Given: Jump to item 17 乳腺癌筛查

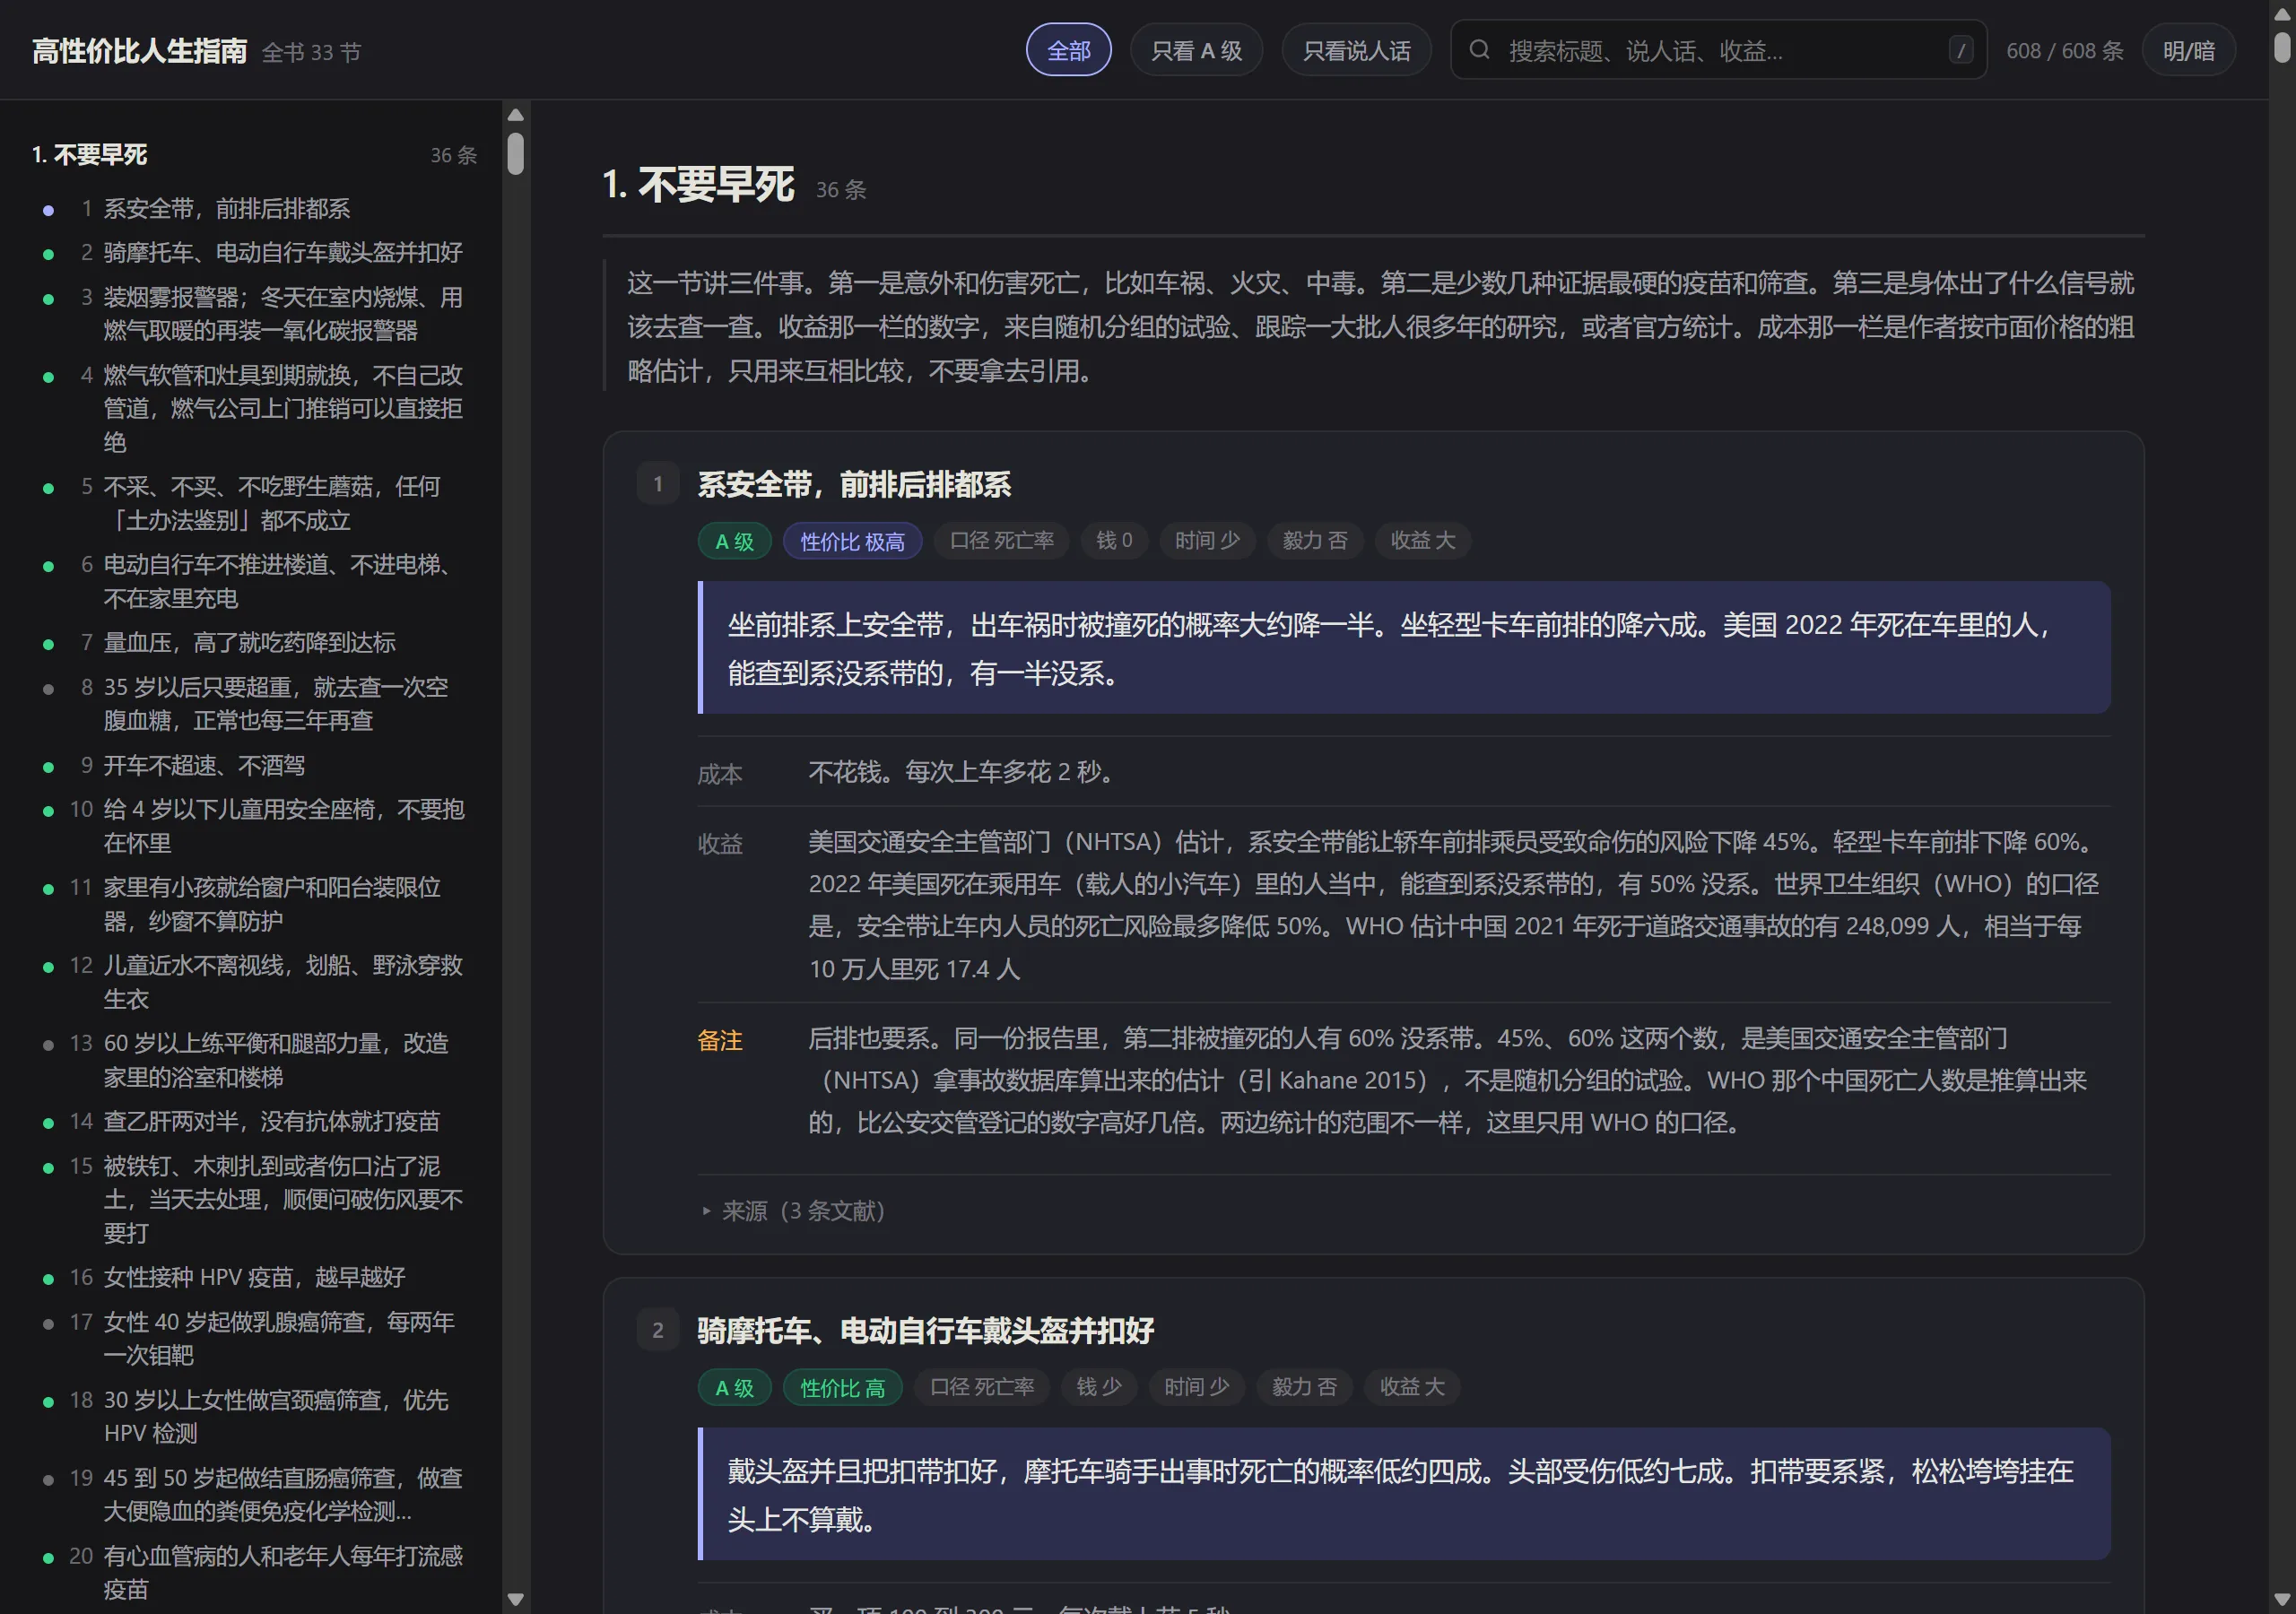Looking at the screenshot, I should (x=254, y=1339).
